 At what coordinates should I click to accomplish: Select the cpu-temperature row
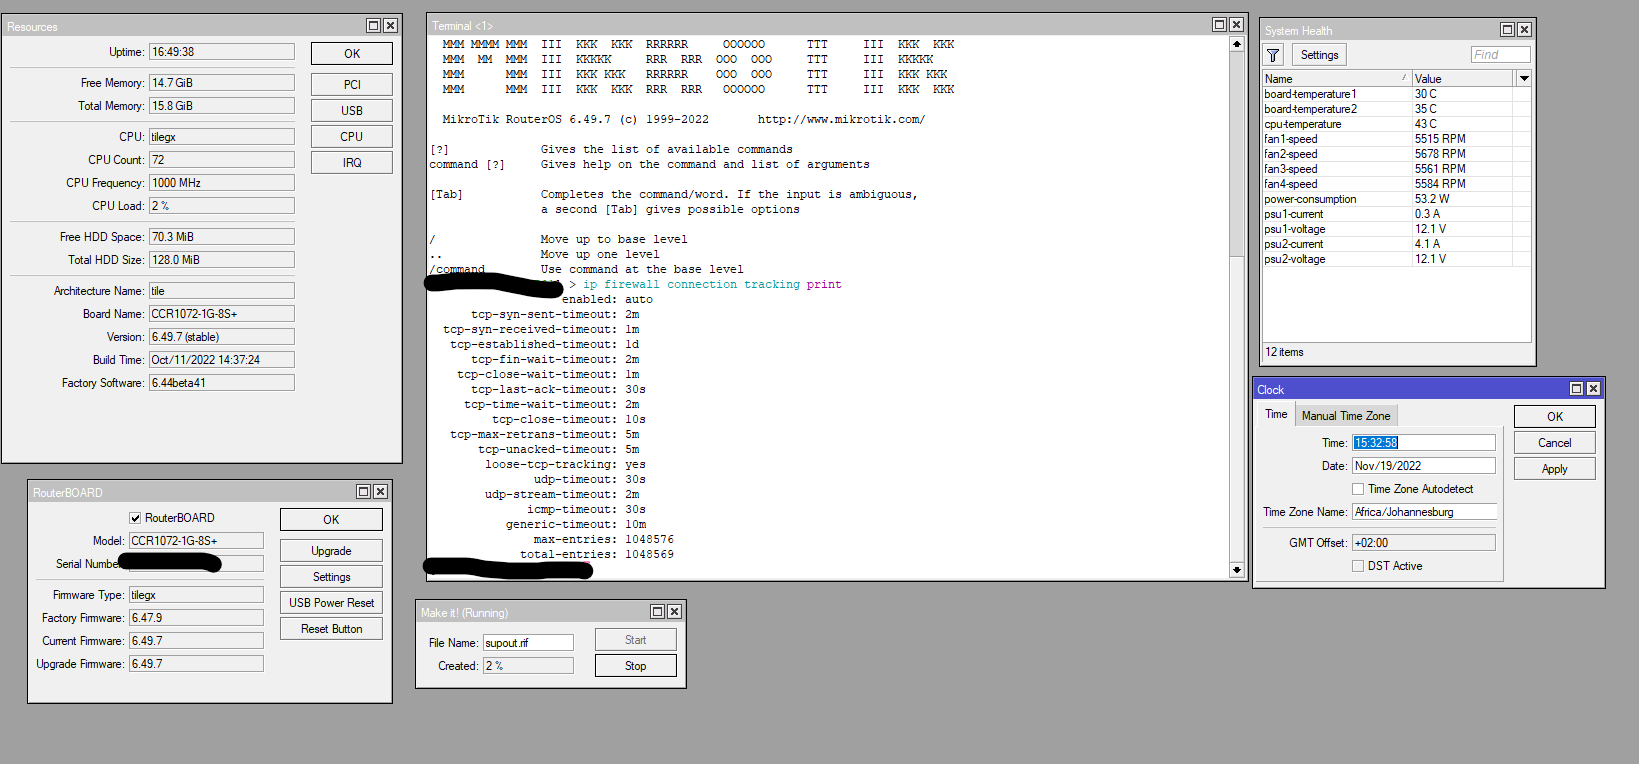tap(1396, 124)
